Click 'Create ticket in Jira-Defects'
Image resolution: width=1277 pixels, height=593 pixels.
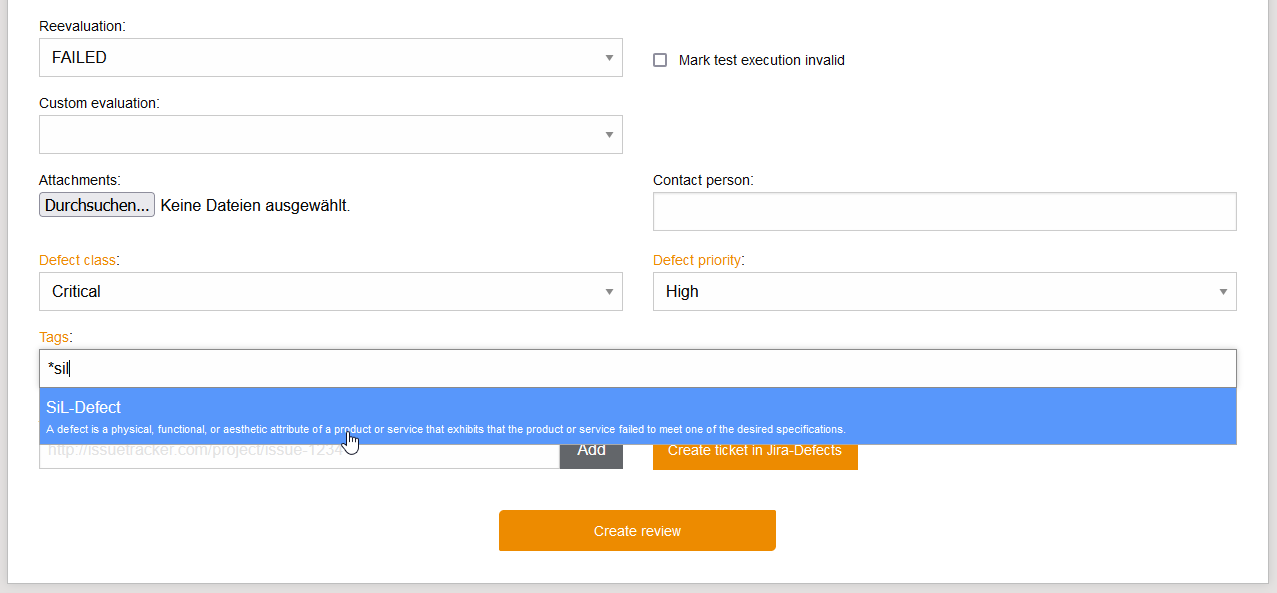pos(755,450)
